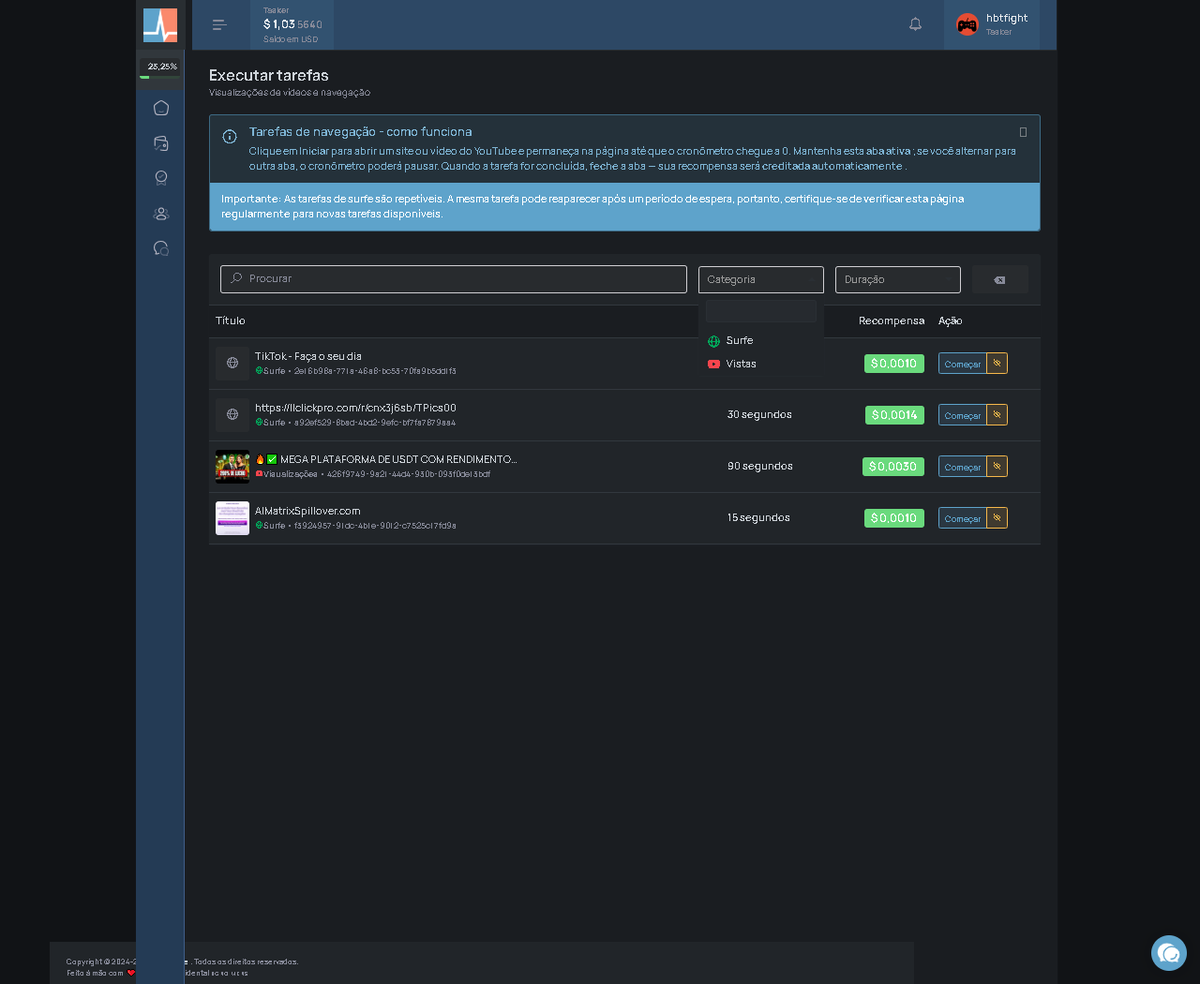Click the Ação column header

click(x=950, y=321)
